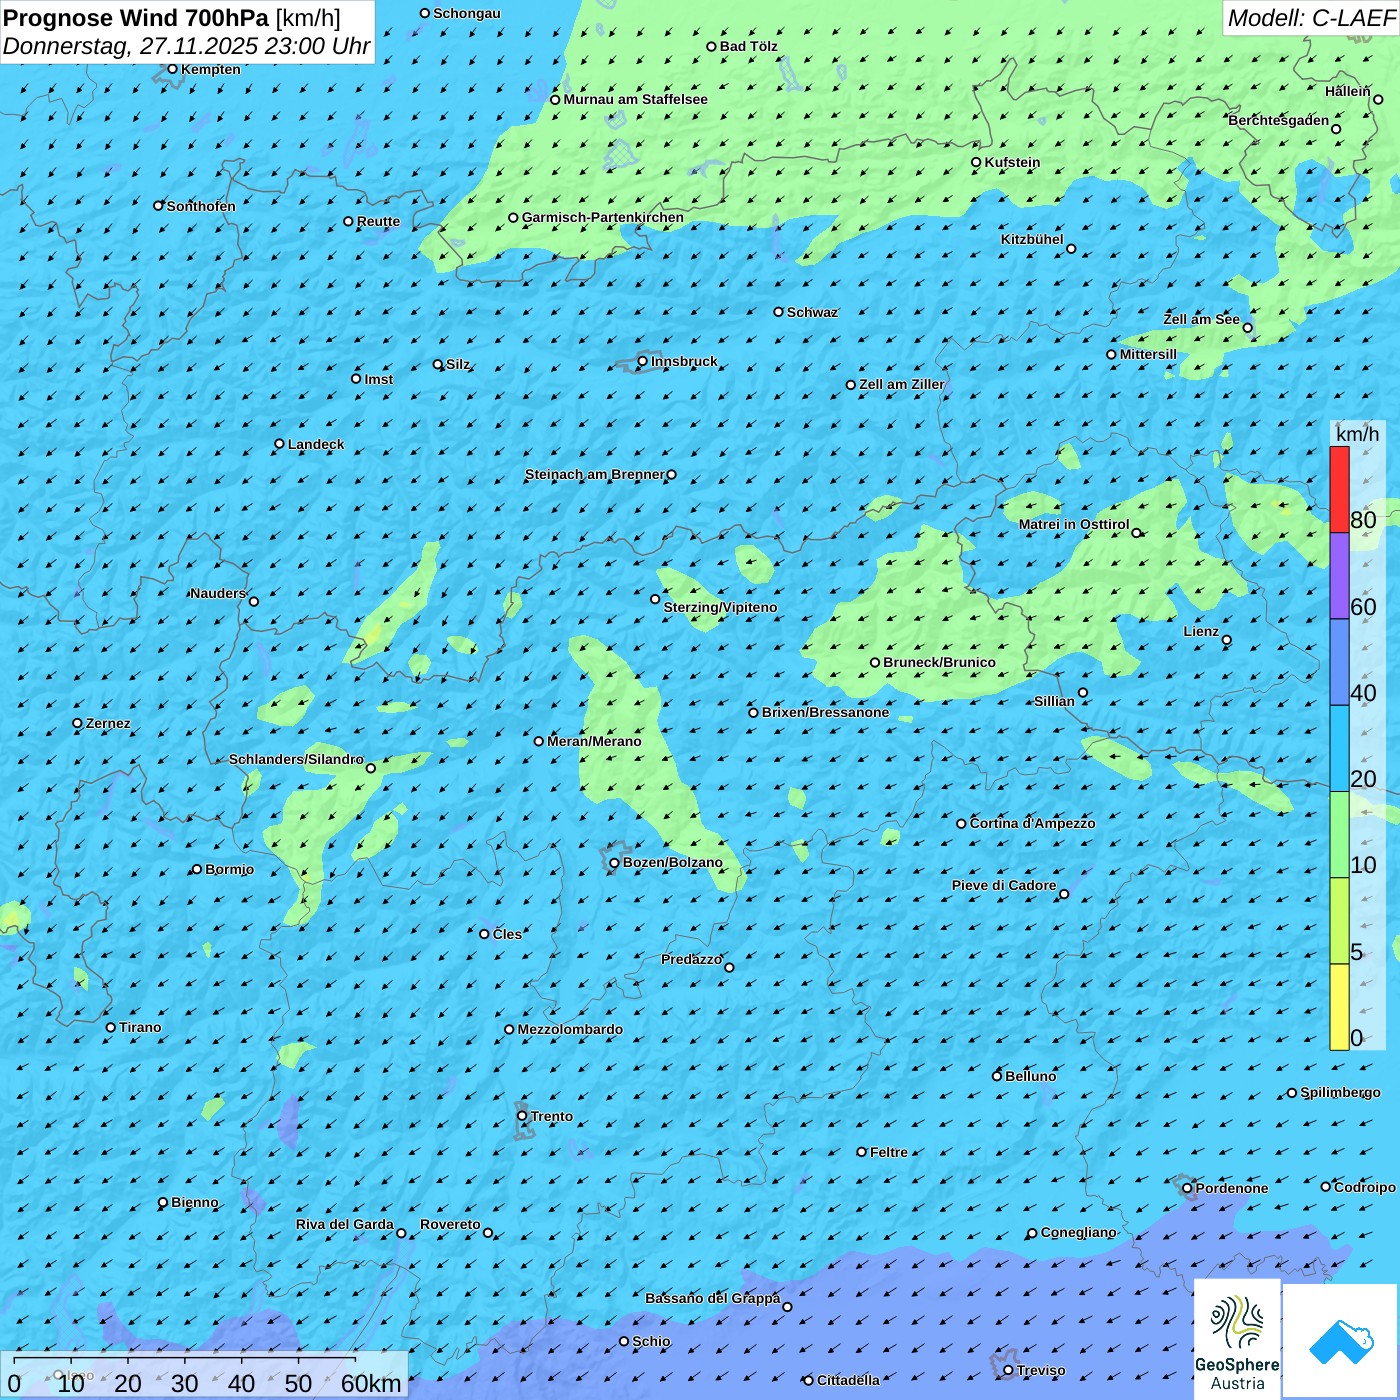Screen dimensions: 1400x1400
Task: Click the Matrei in Osttirol label
Action: tap(1074, 524)
